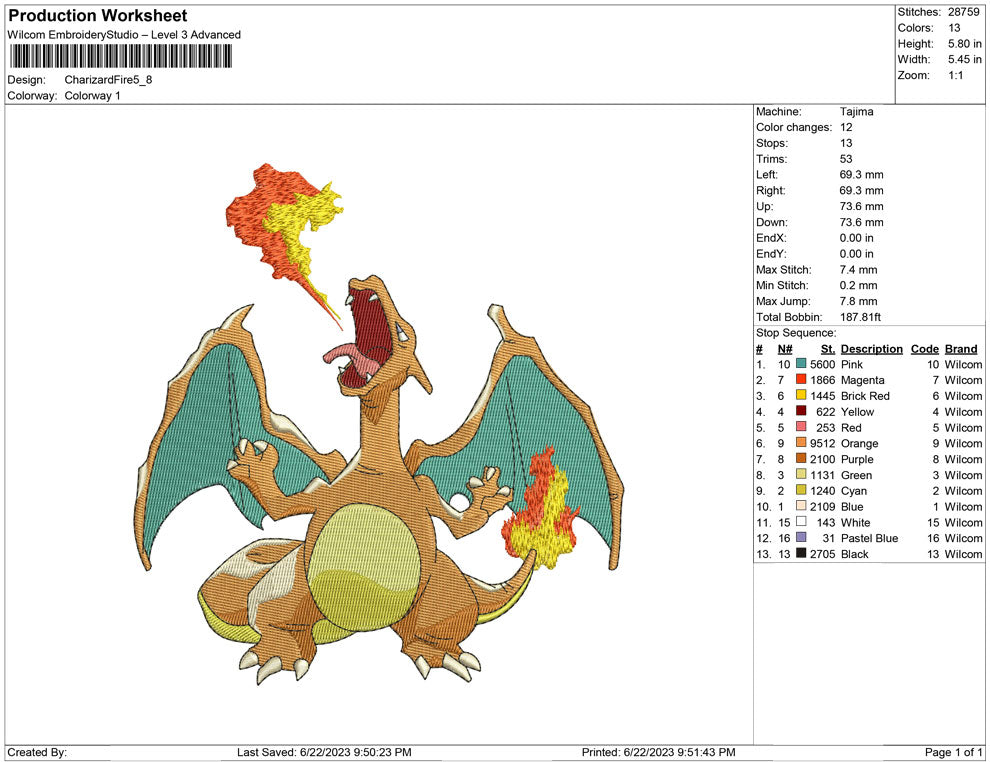Screen dimensions: 990x762
Task: Select the Page 1 of 1 footer text
Action: pos(953,752)
